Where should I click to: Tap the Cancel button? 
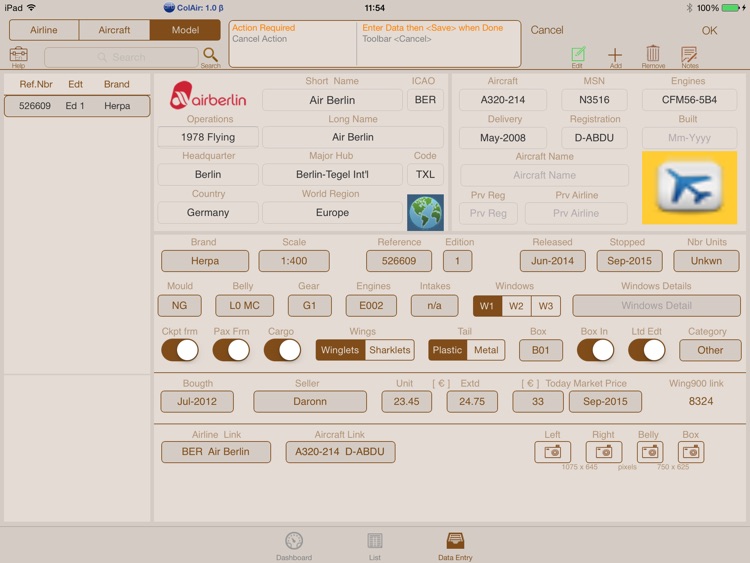[x=547, y=30]
